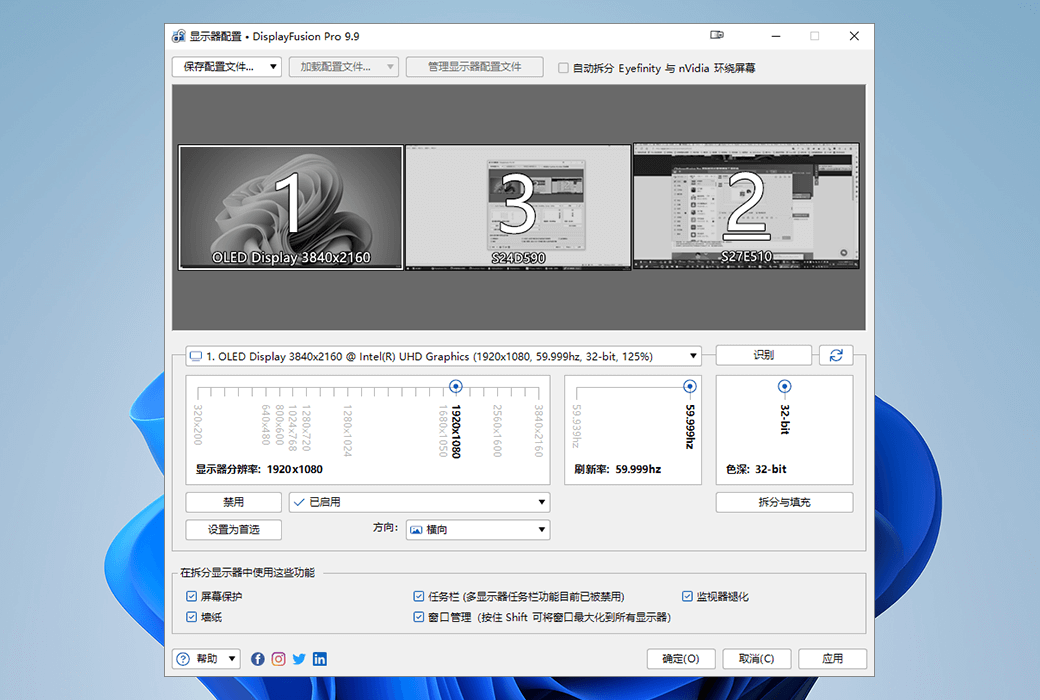
Task: Click the 拆分与填充 button
Action: click(784, 502)
